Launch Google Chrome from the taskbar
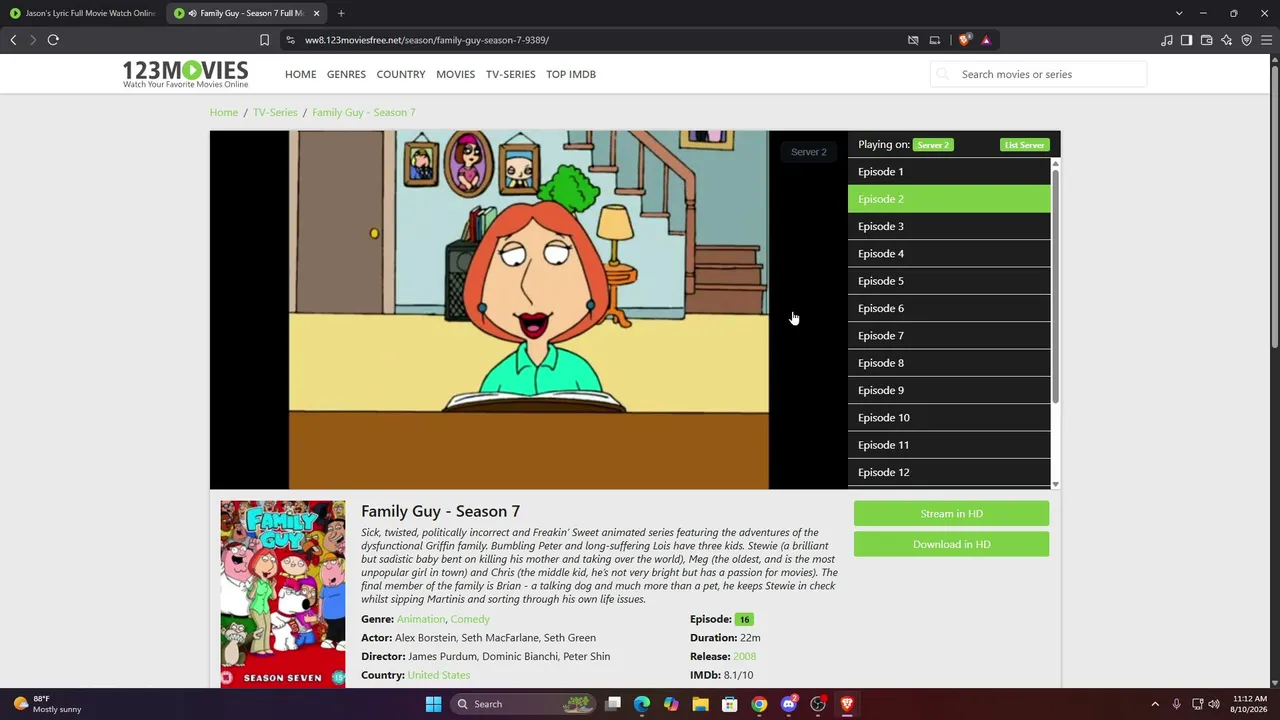Screen dimensions: 1280x720 (x=759, y=704)
